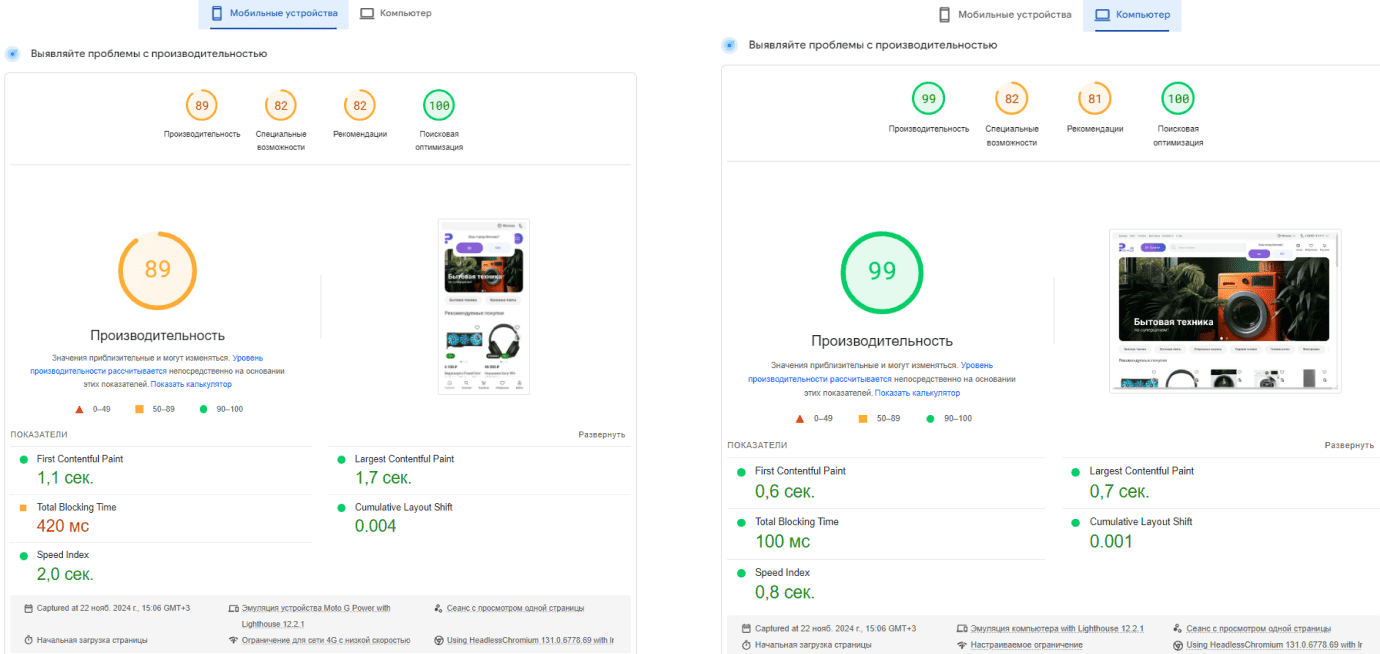
Task: Expand the ПОКАЗАТЕЛИ section via 'Развернуть' in the left report
Action: (x=601, y=435)
